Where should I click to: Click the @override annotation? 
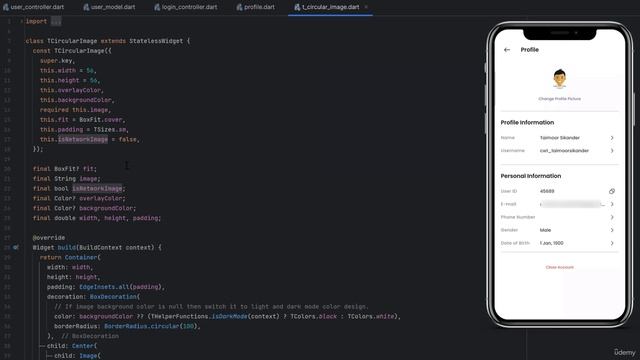49,238
